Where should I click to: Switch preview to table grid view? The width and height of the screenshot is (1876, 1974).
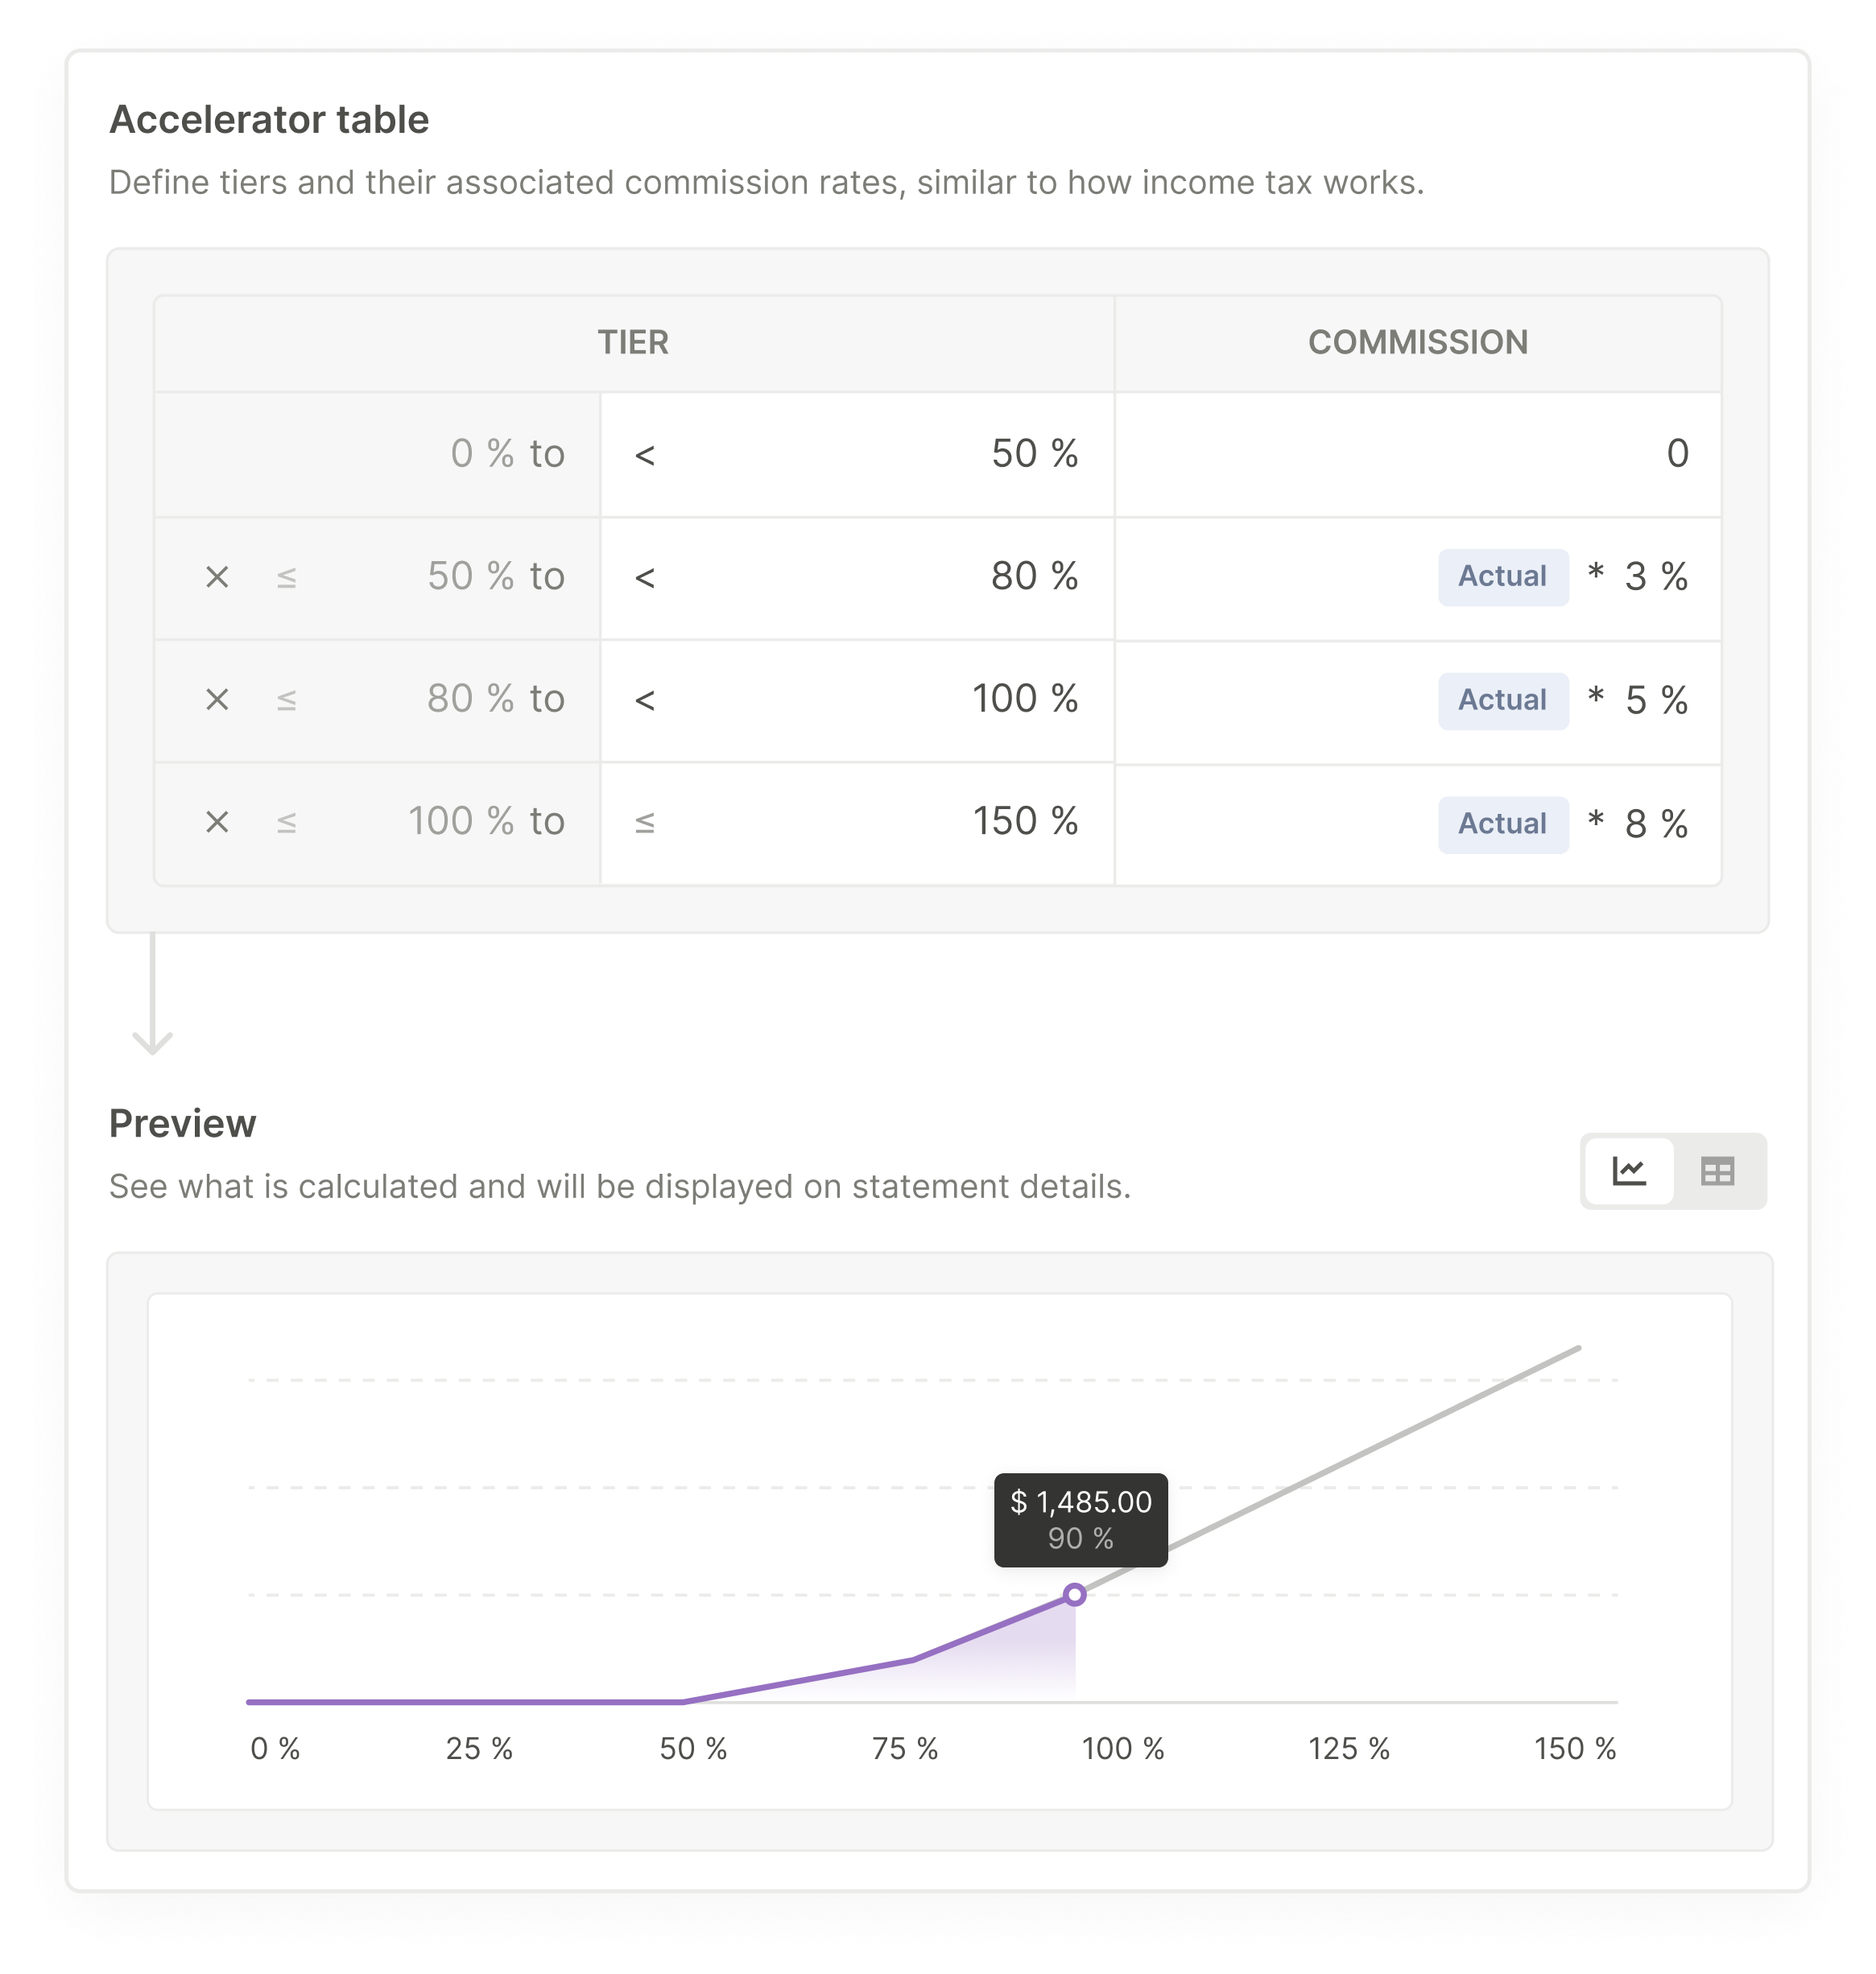tap(1717, 1171)
